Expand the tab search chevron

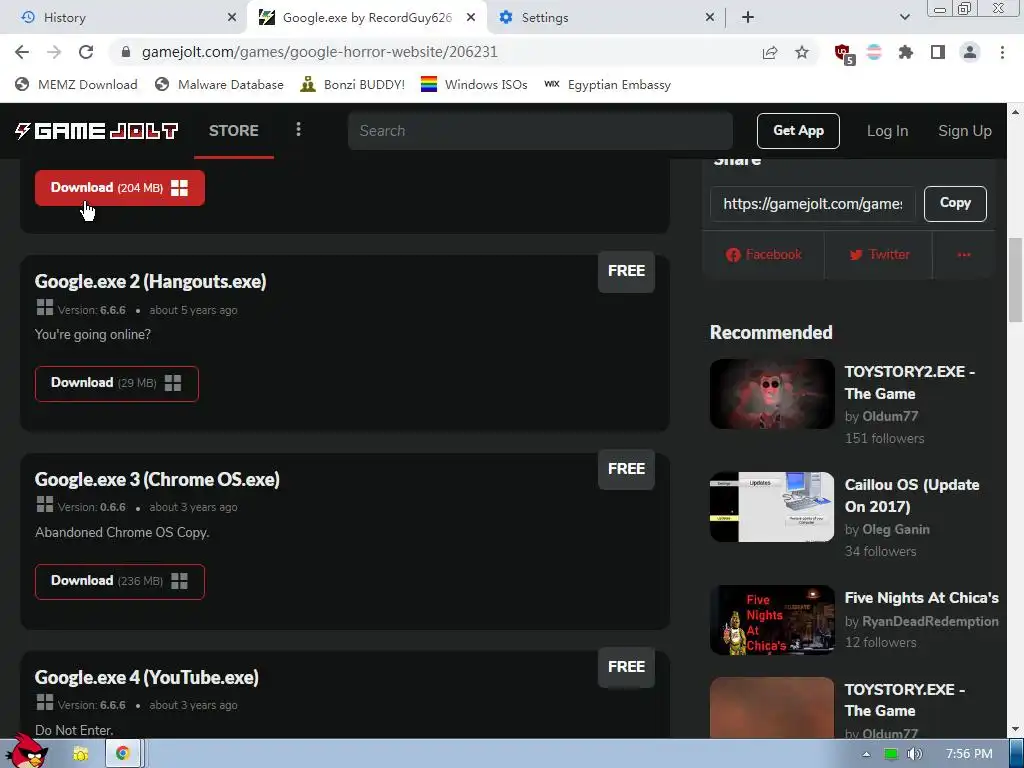(x=904, y=18)
